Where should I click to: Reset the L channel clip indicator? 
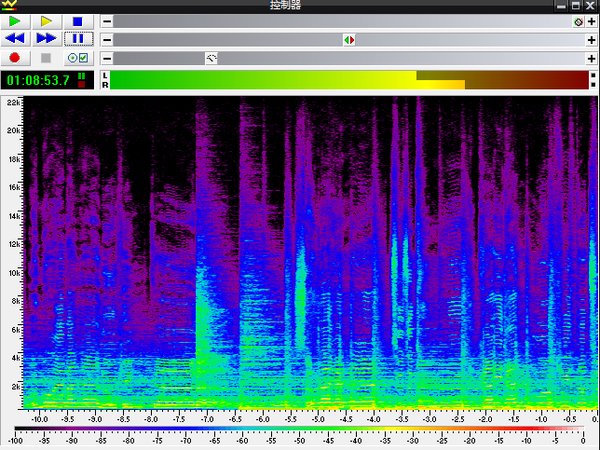(x=593, y=75)
